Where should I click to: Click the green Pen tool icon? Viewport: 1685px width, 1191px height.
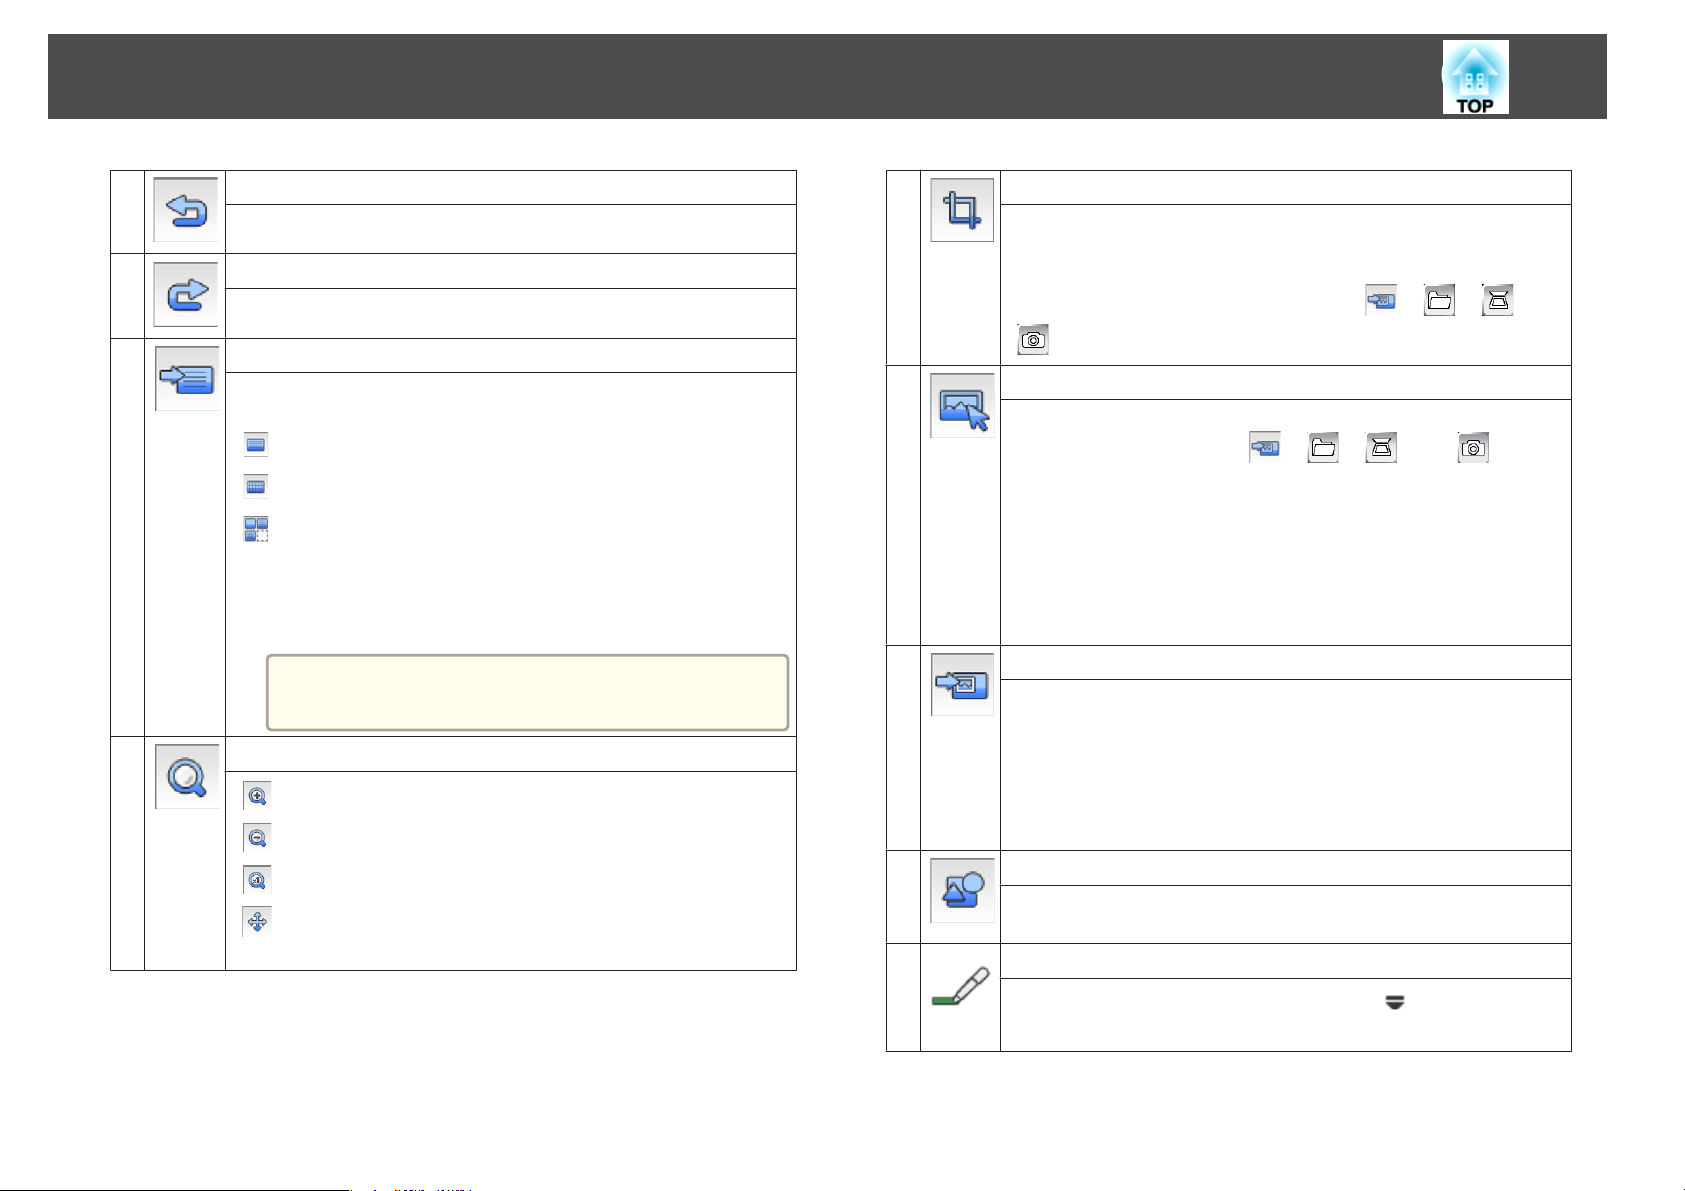[960, 987]
